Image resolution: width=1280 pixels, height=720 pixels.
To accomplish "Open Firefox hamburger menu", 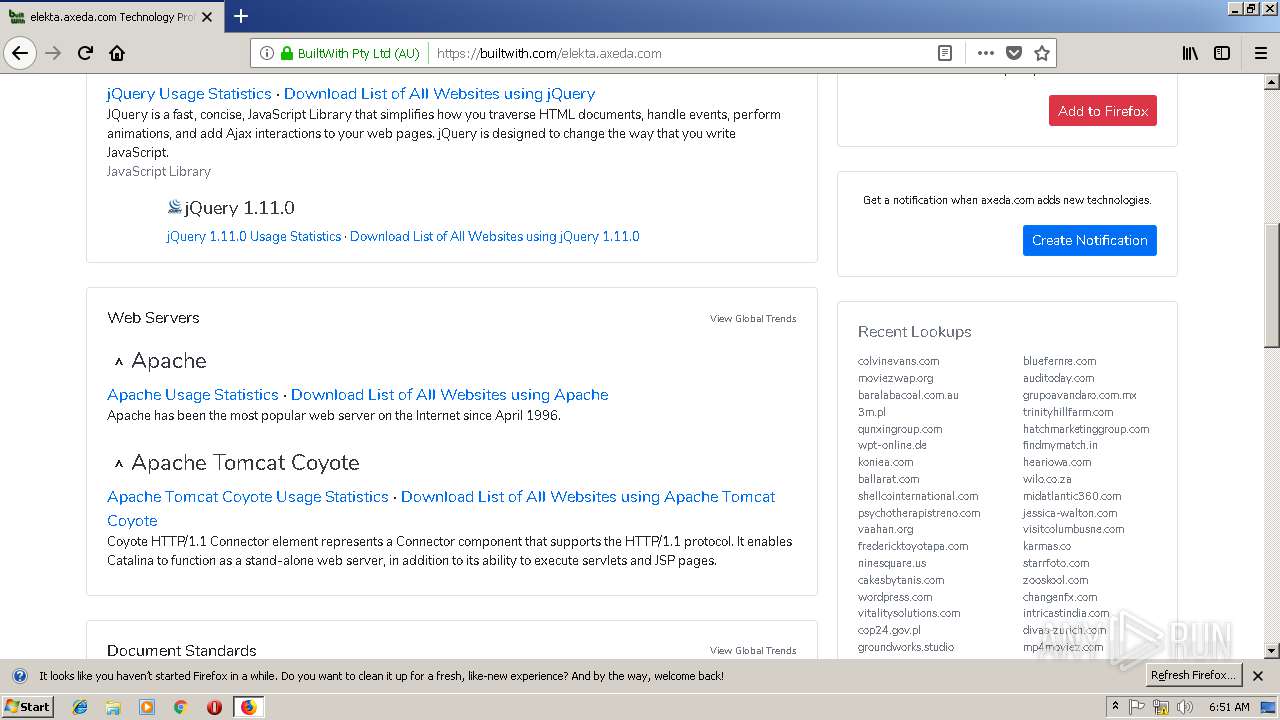I will 1261,53.
